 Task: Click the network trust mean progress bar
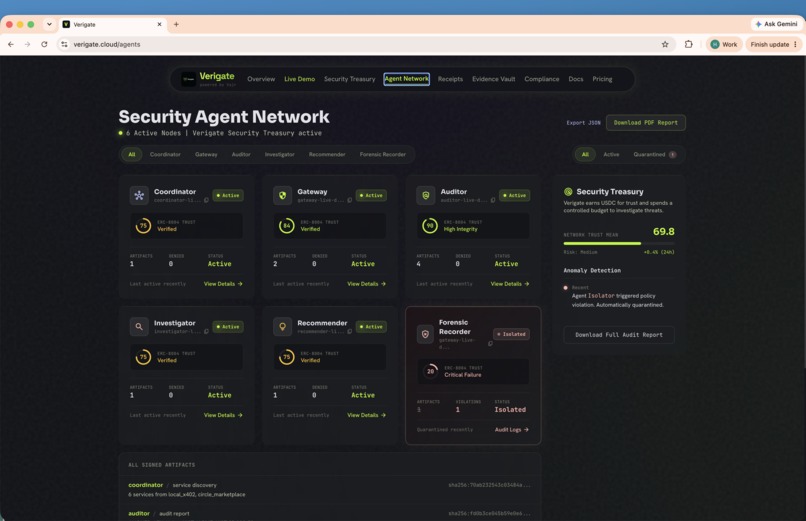click(x=619, y=244)
